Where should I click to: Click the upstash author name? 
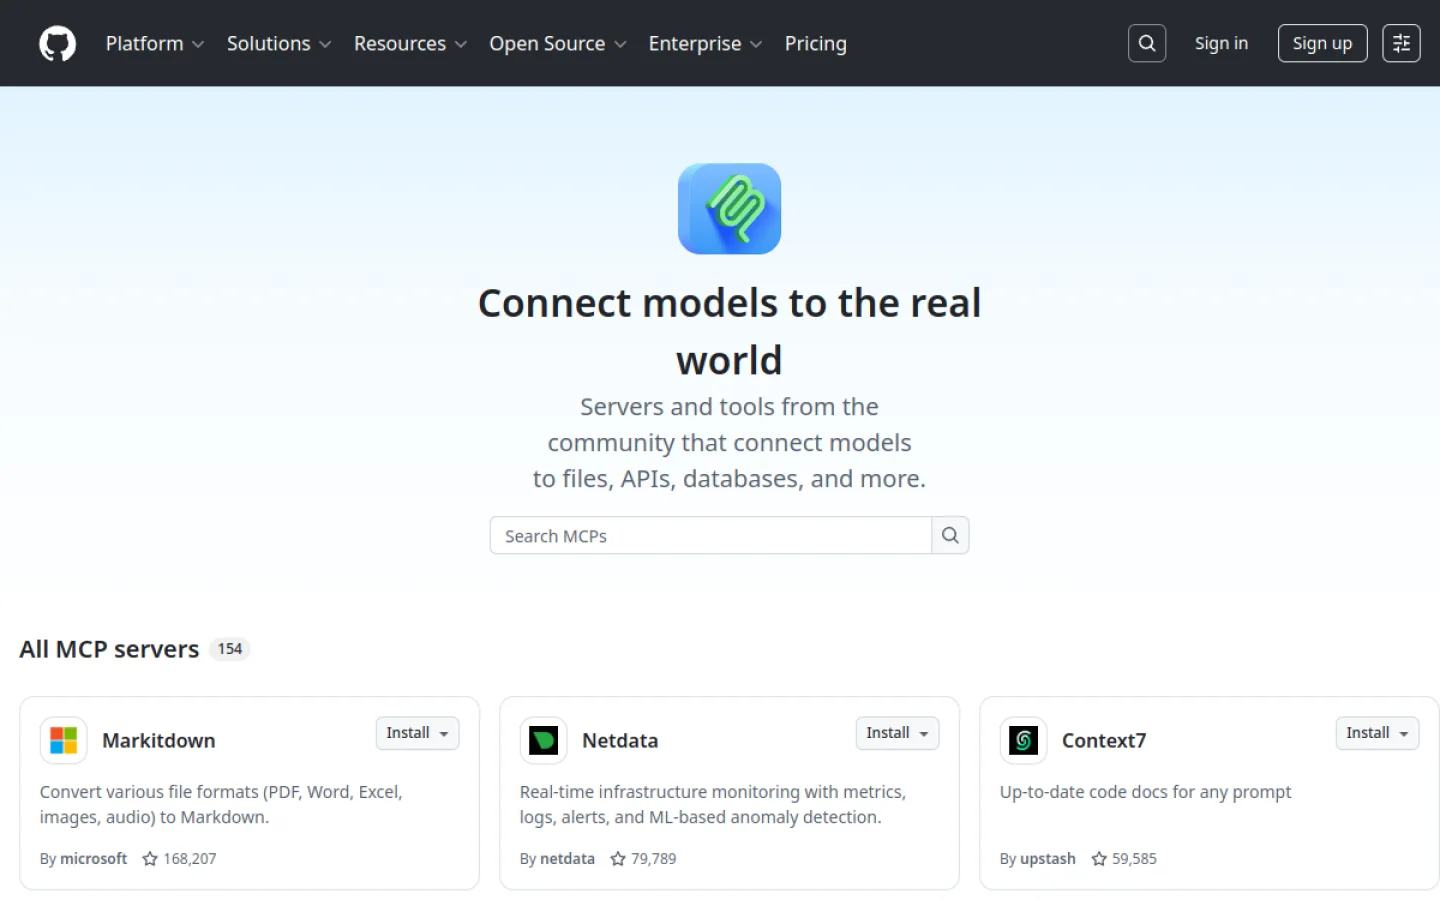1048,859
